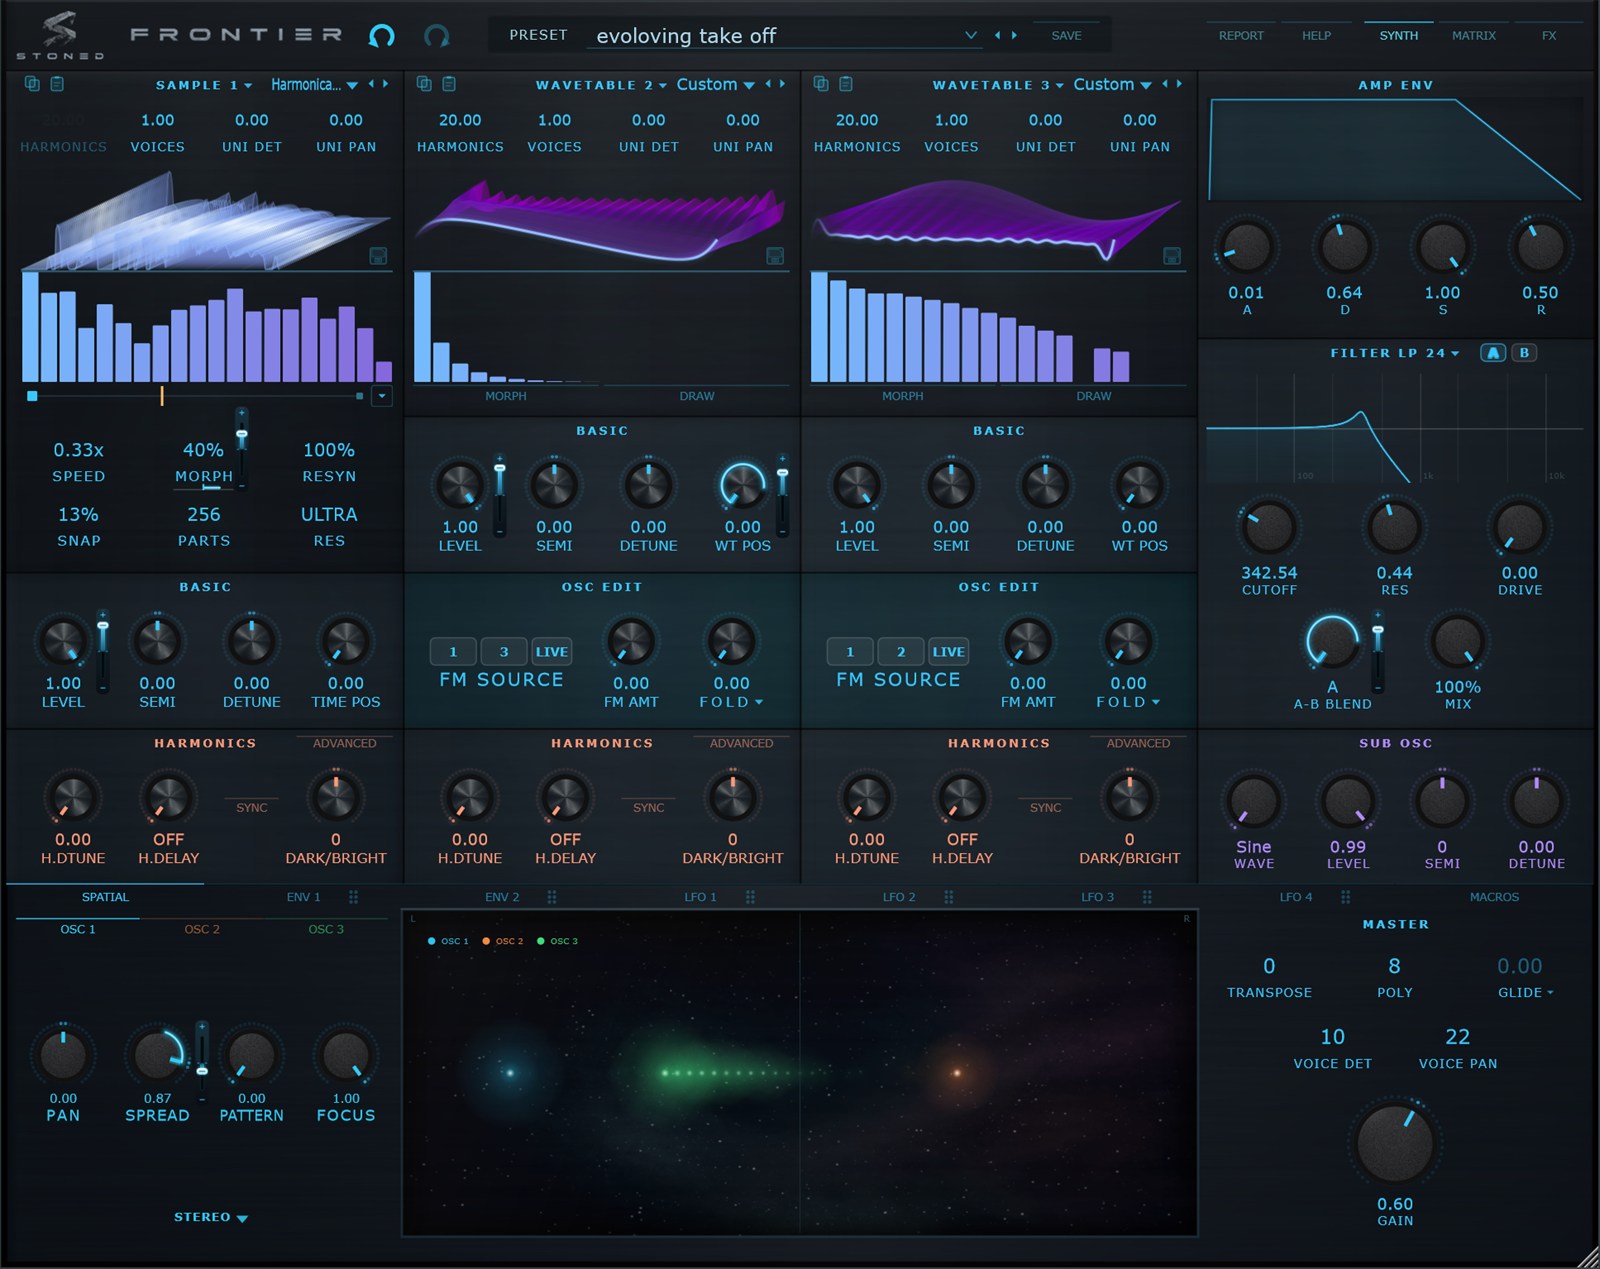Click the master GAIN knob
1600x1269 pixels.
tap(1395, 1144)
